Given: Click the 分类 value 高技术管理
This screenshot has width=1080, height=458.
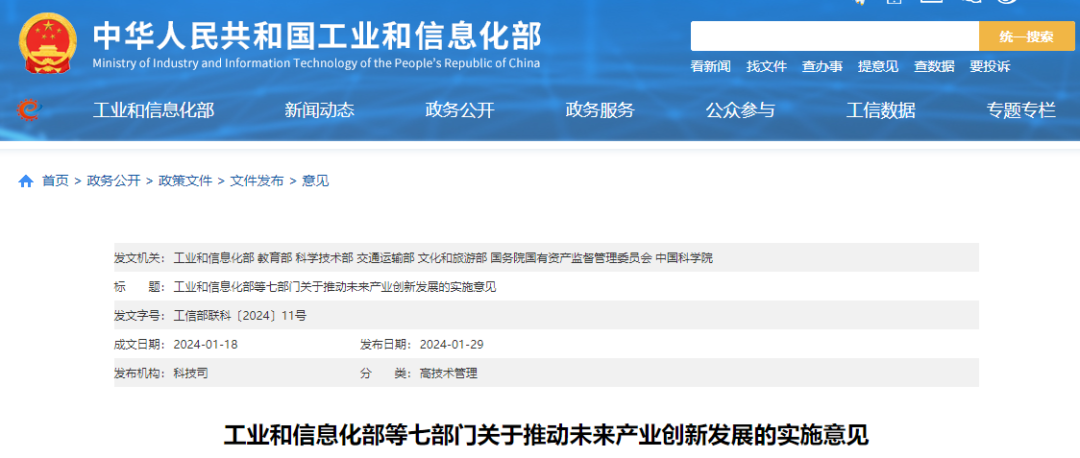Looking at the screenshot, I should tap(448, 373).
